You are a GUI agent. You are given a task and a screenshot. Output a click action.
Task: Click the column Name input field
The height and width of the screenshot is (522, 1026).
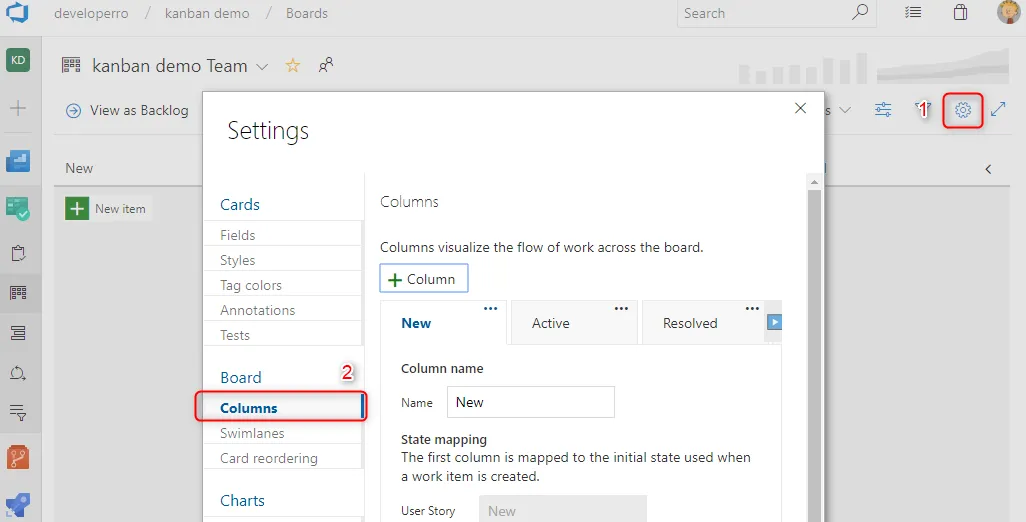530,402
